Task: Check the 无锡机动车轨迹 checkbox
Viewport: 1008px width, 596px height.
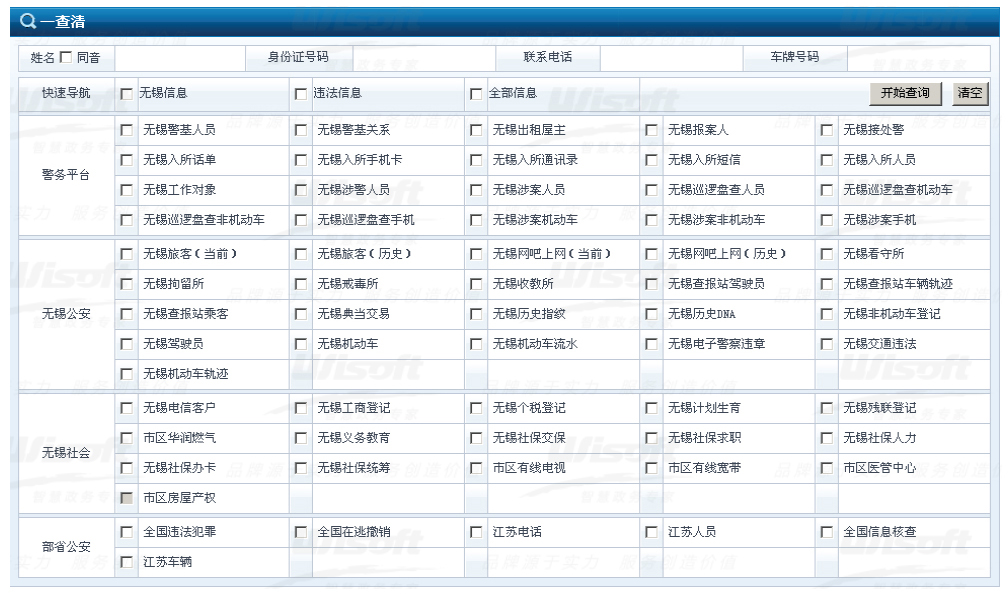Action: point(126,374)
